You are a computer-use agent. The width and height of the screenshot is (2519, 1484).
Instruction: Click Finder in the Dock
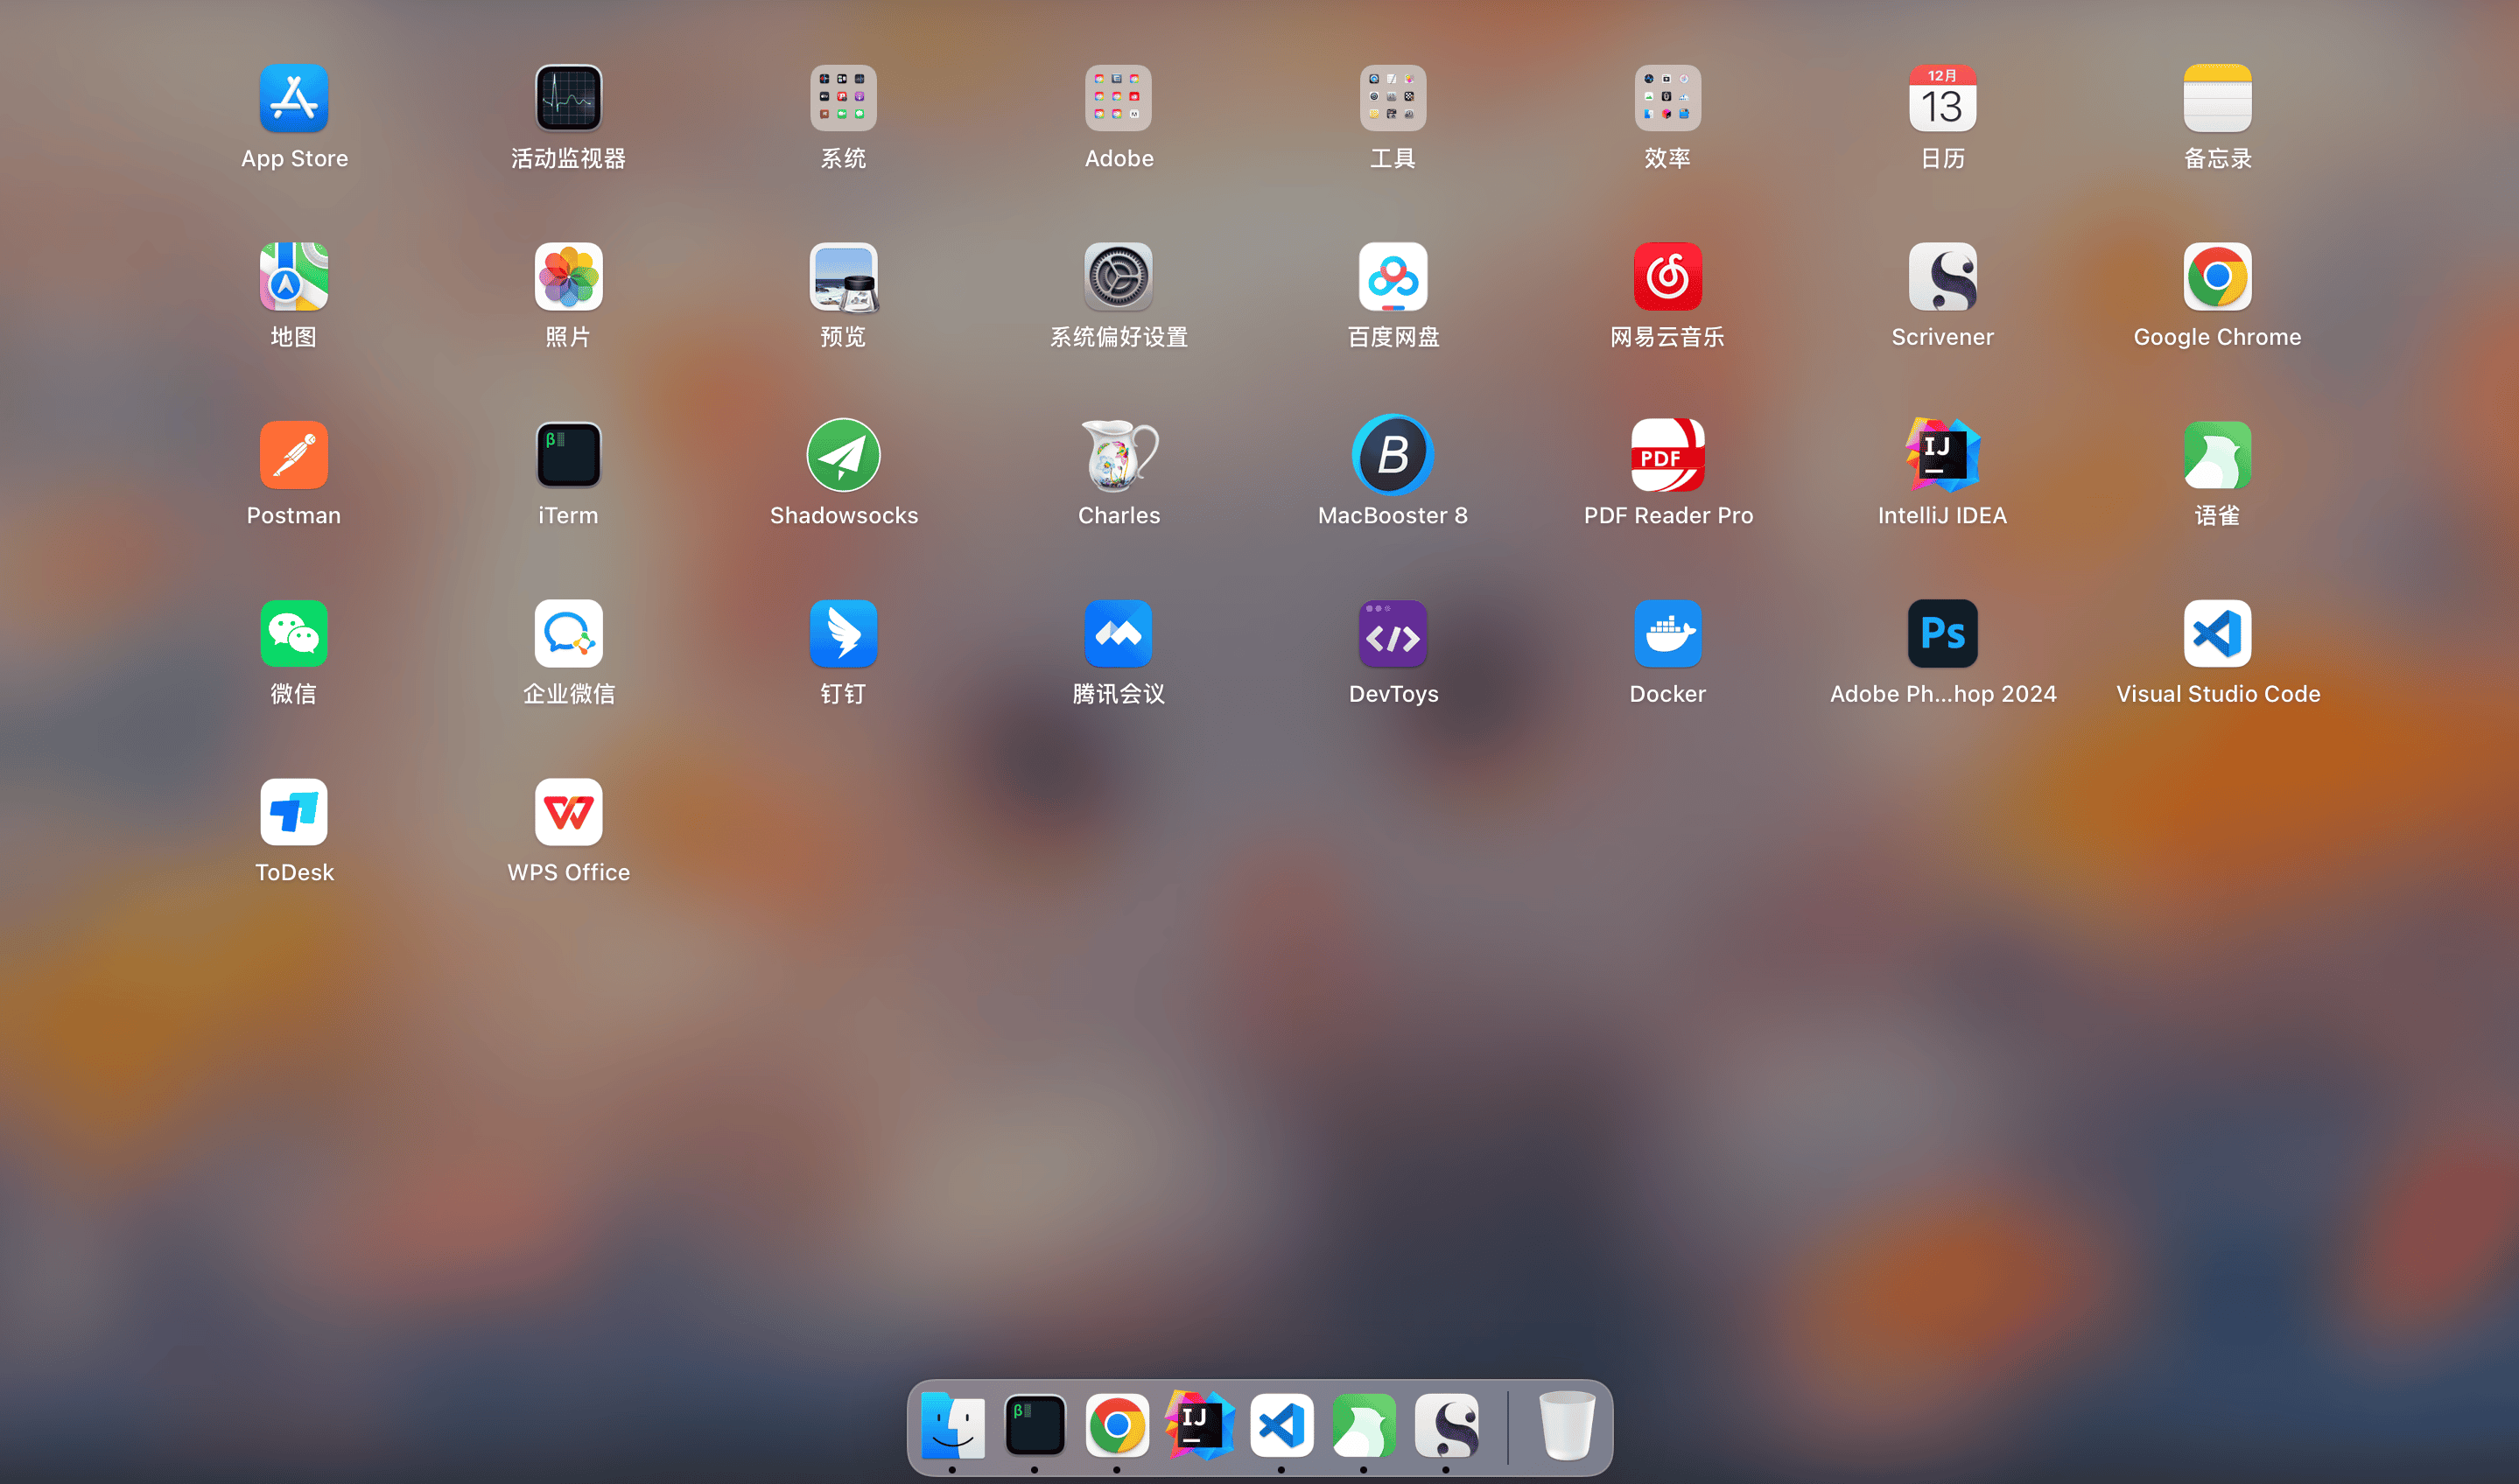[952, 1425]
